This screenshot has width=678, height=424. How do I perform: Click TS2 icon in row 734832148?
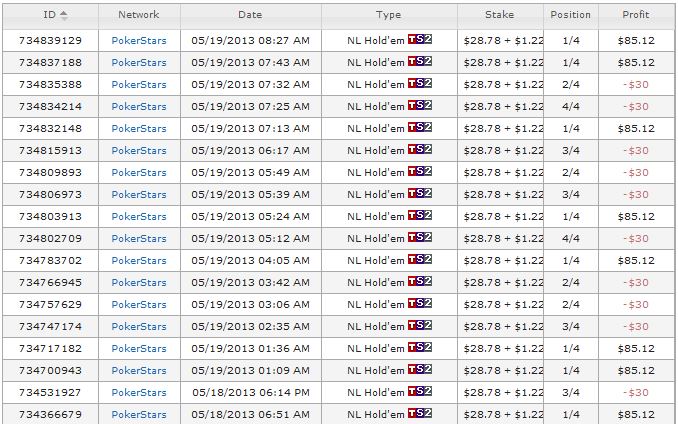click(420, 128)
